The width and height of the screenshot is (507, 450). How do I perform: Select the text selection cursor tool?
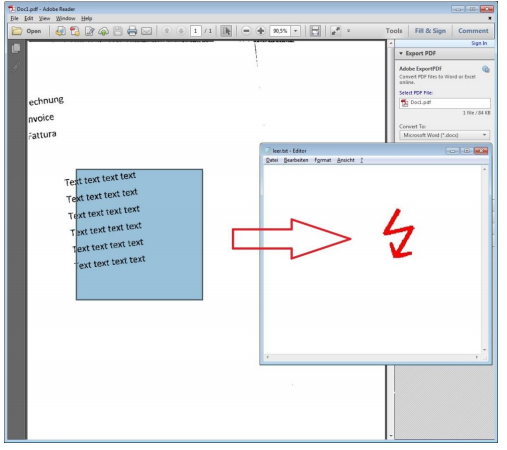(x=226, y=31)
